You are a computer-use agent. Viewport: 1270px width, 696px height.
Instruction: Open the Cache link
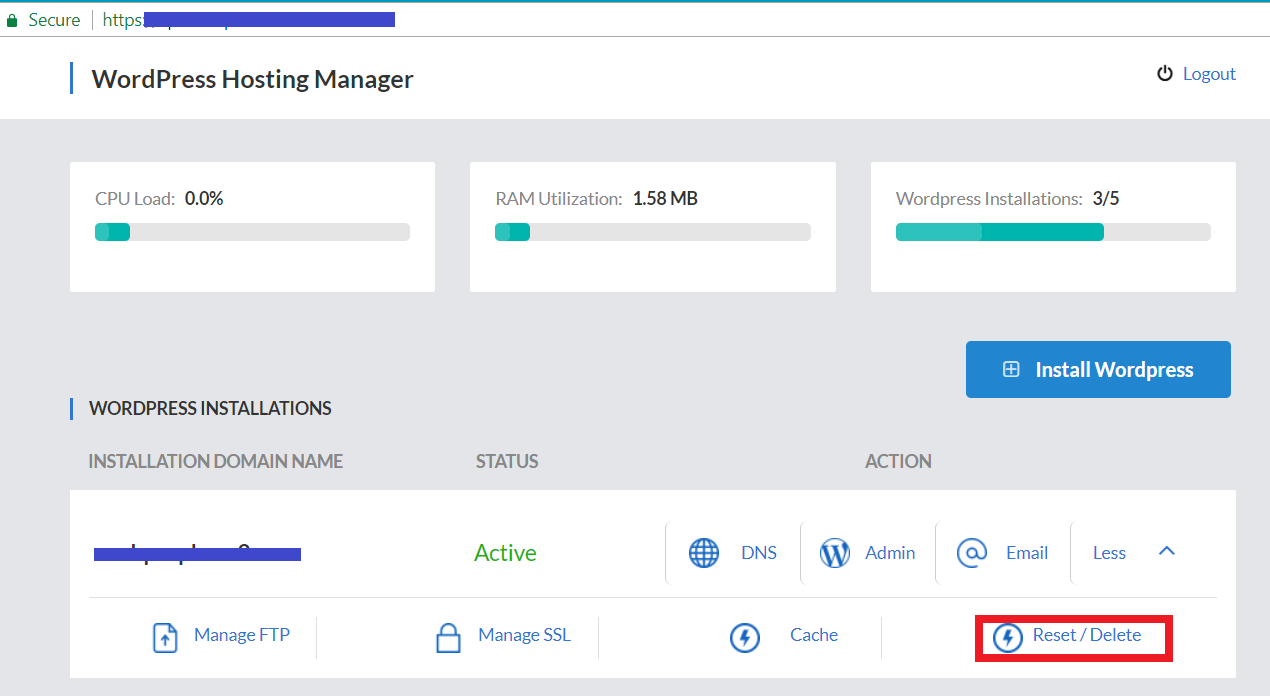[814, 635]
